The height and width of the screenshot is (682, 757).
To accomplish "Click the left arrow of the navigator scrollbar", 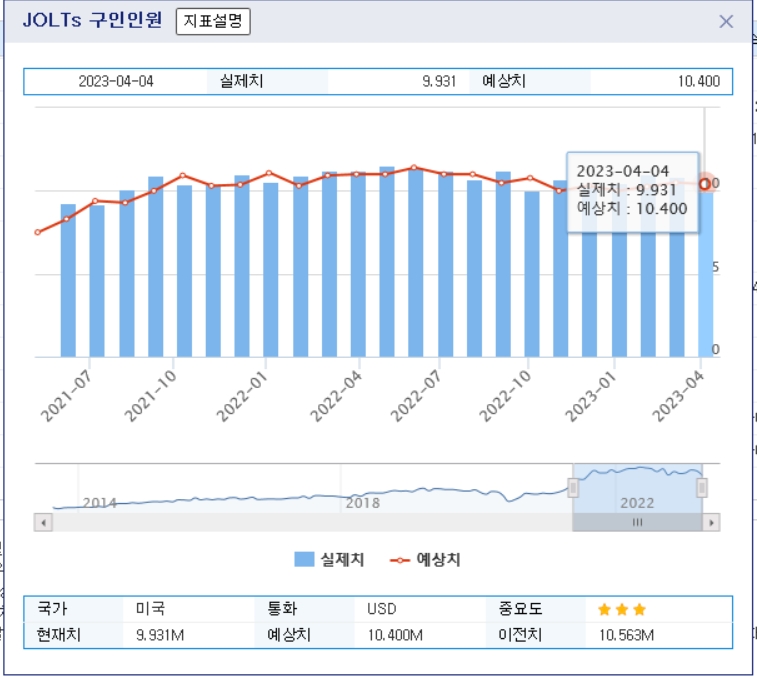I will click(x=43, y=523).
